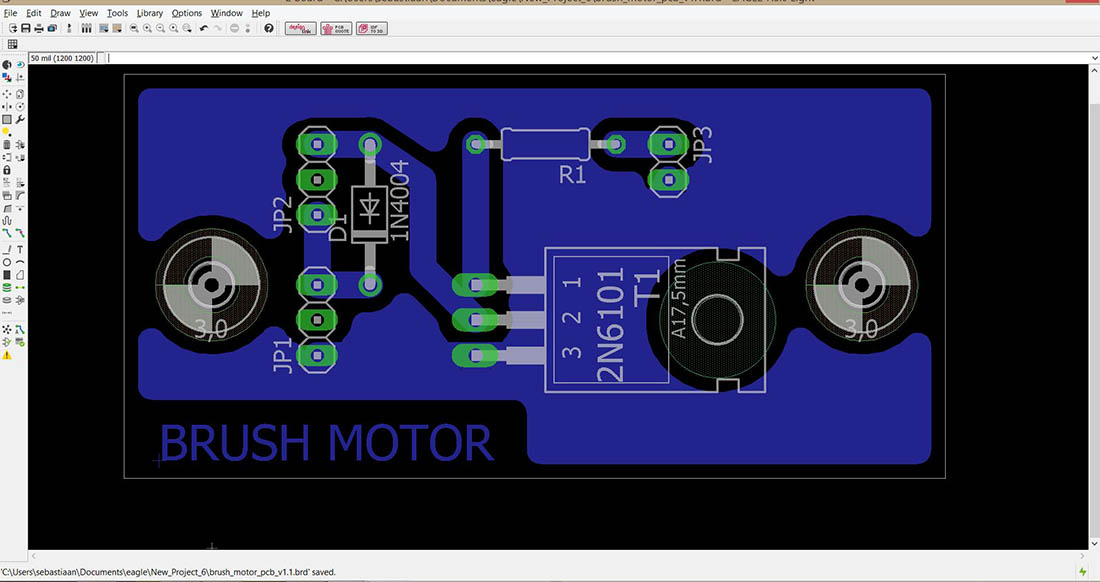1100x582 pixels.
Task: Select the Delete trash can tool
Action: coord(7,144)
